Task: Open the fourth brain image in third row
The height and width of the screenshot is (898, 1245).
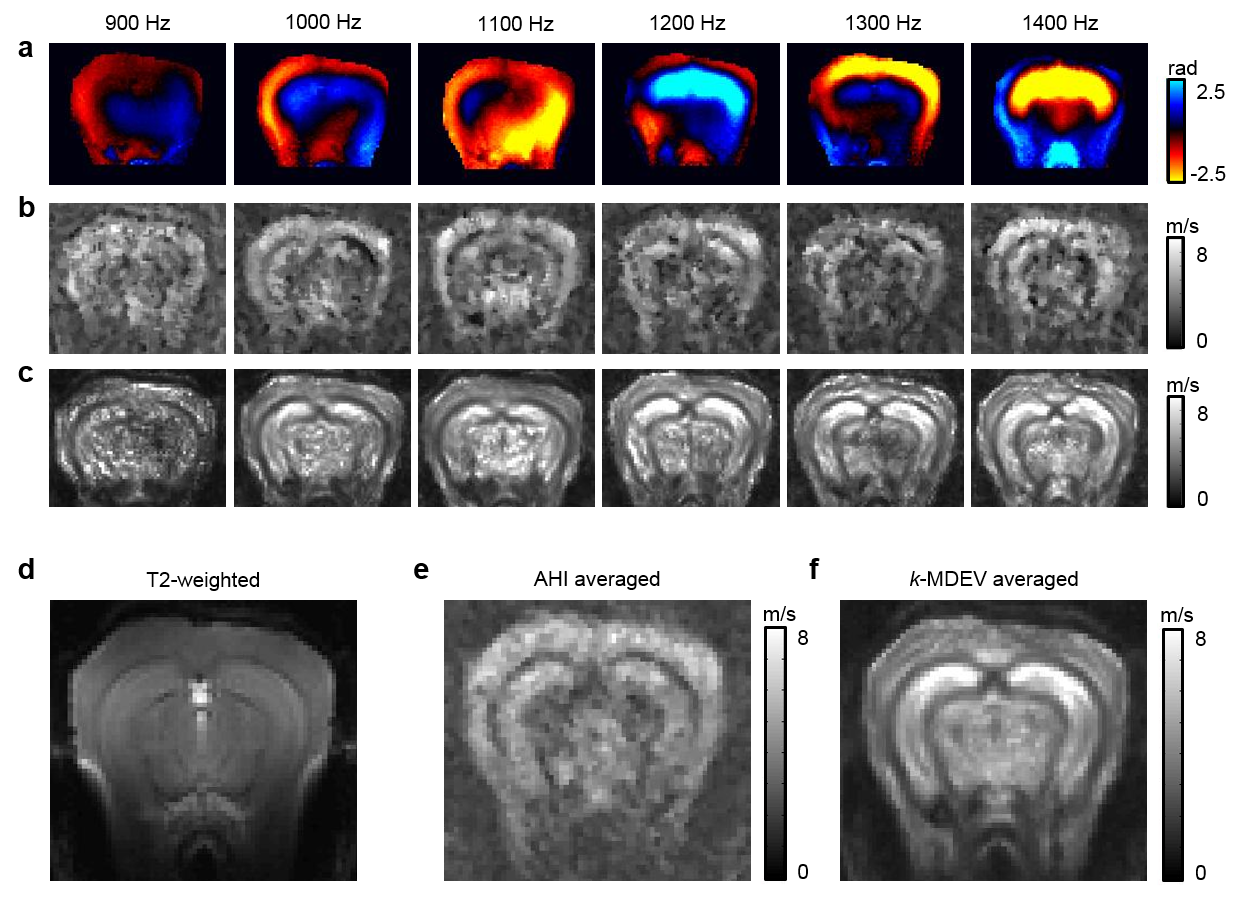Action: [690, 438]
